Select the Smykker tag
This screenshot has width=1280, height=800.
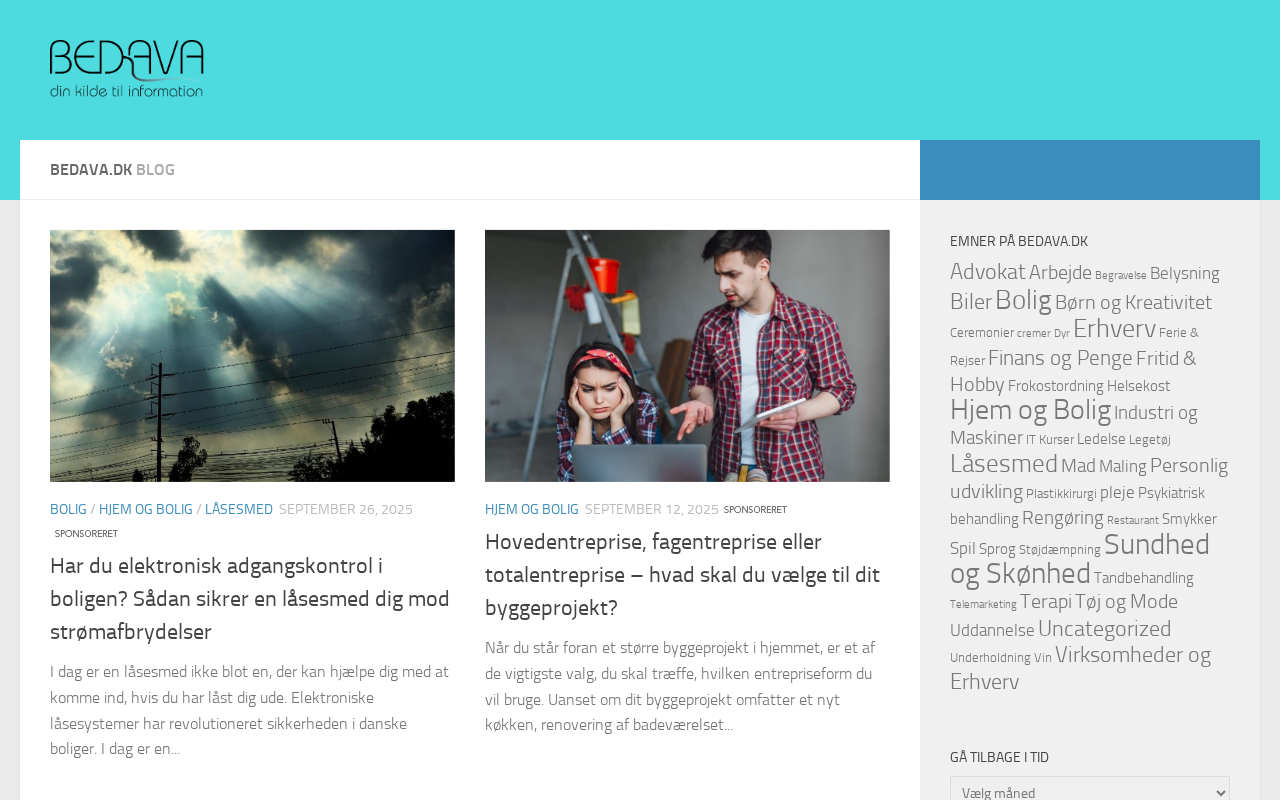click(1189, 519)
